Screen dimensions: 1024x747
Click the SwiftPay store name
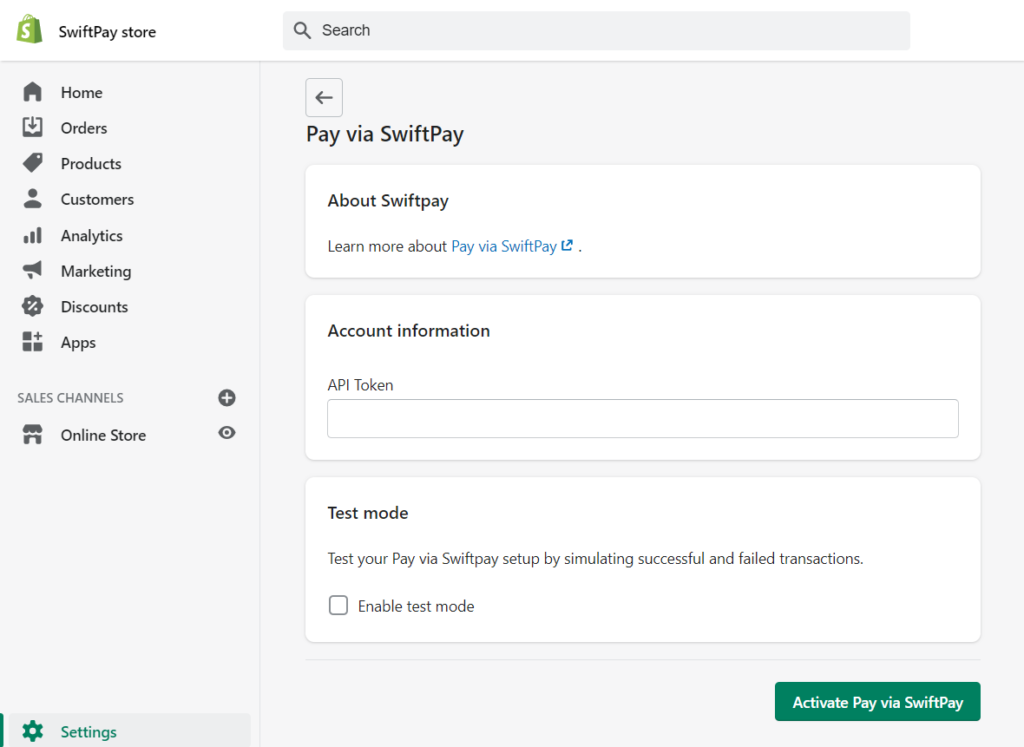107,32
